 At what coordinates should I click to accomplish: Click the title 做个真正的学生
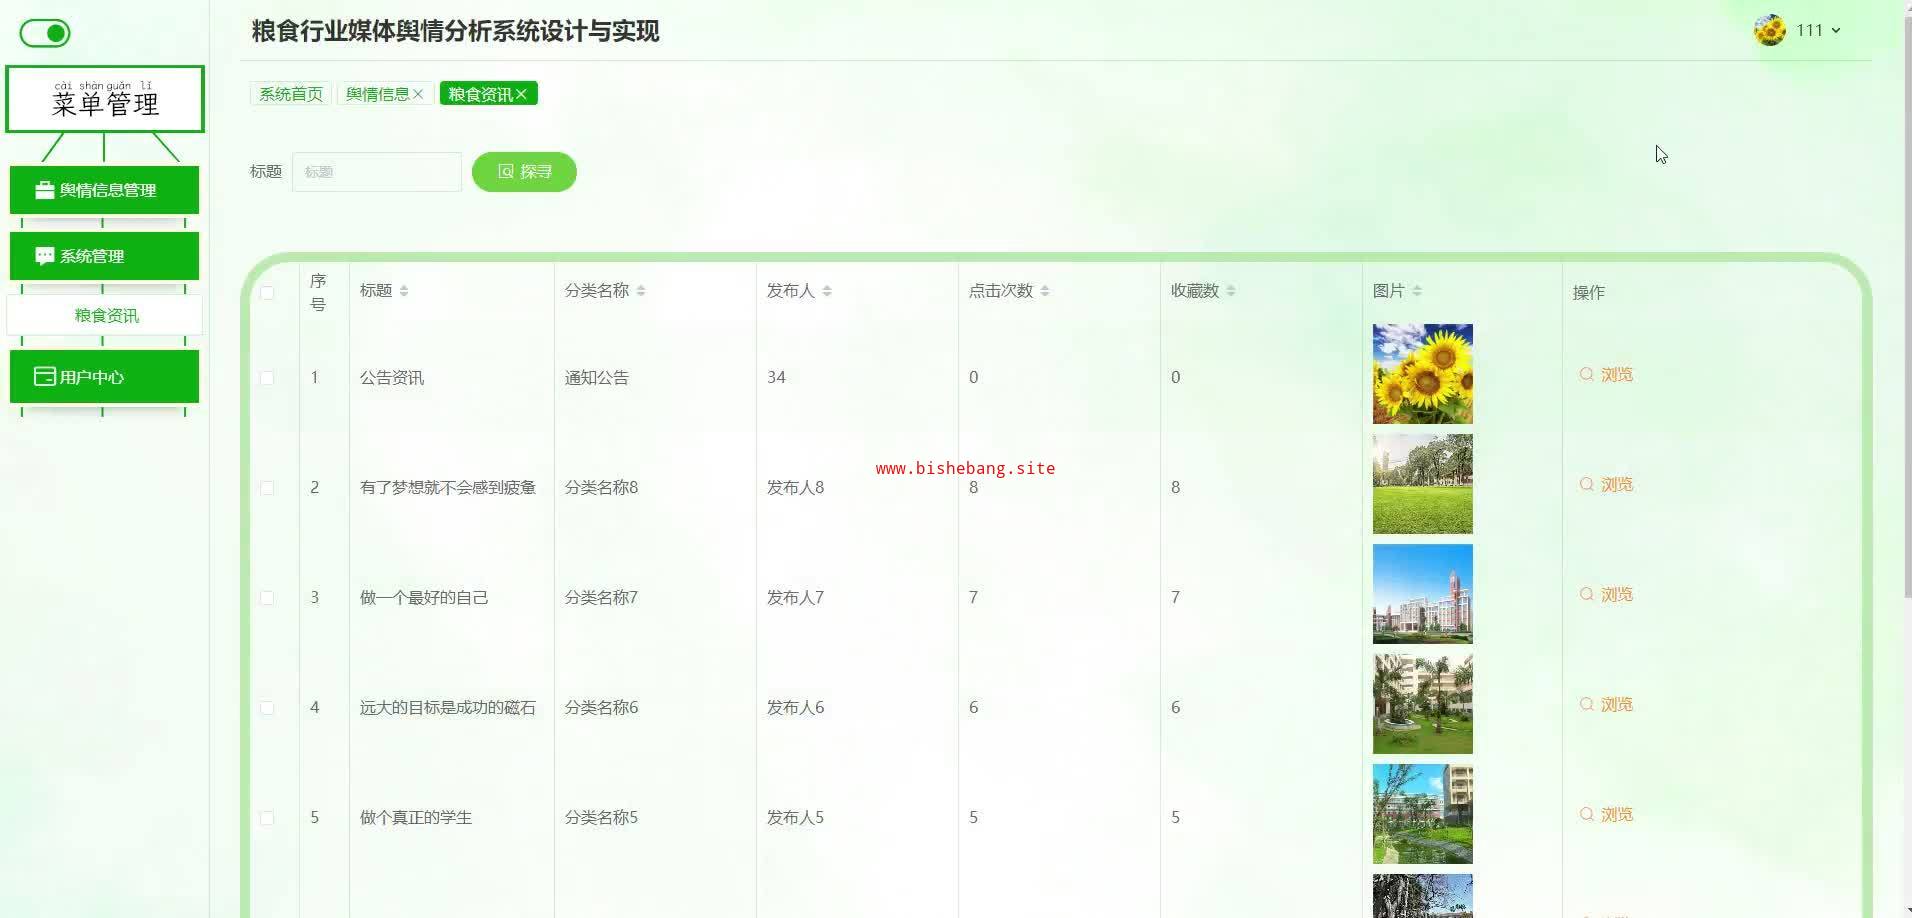416,818
